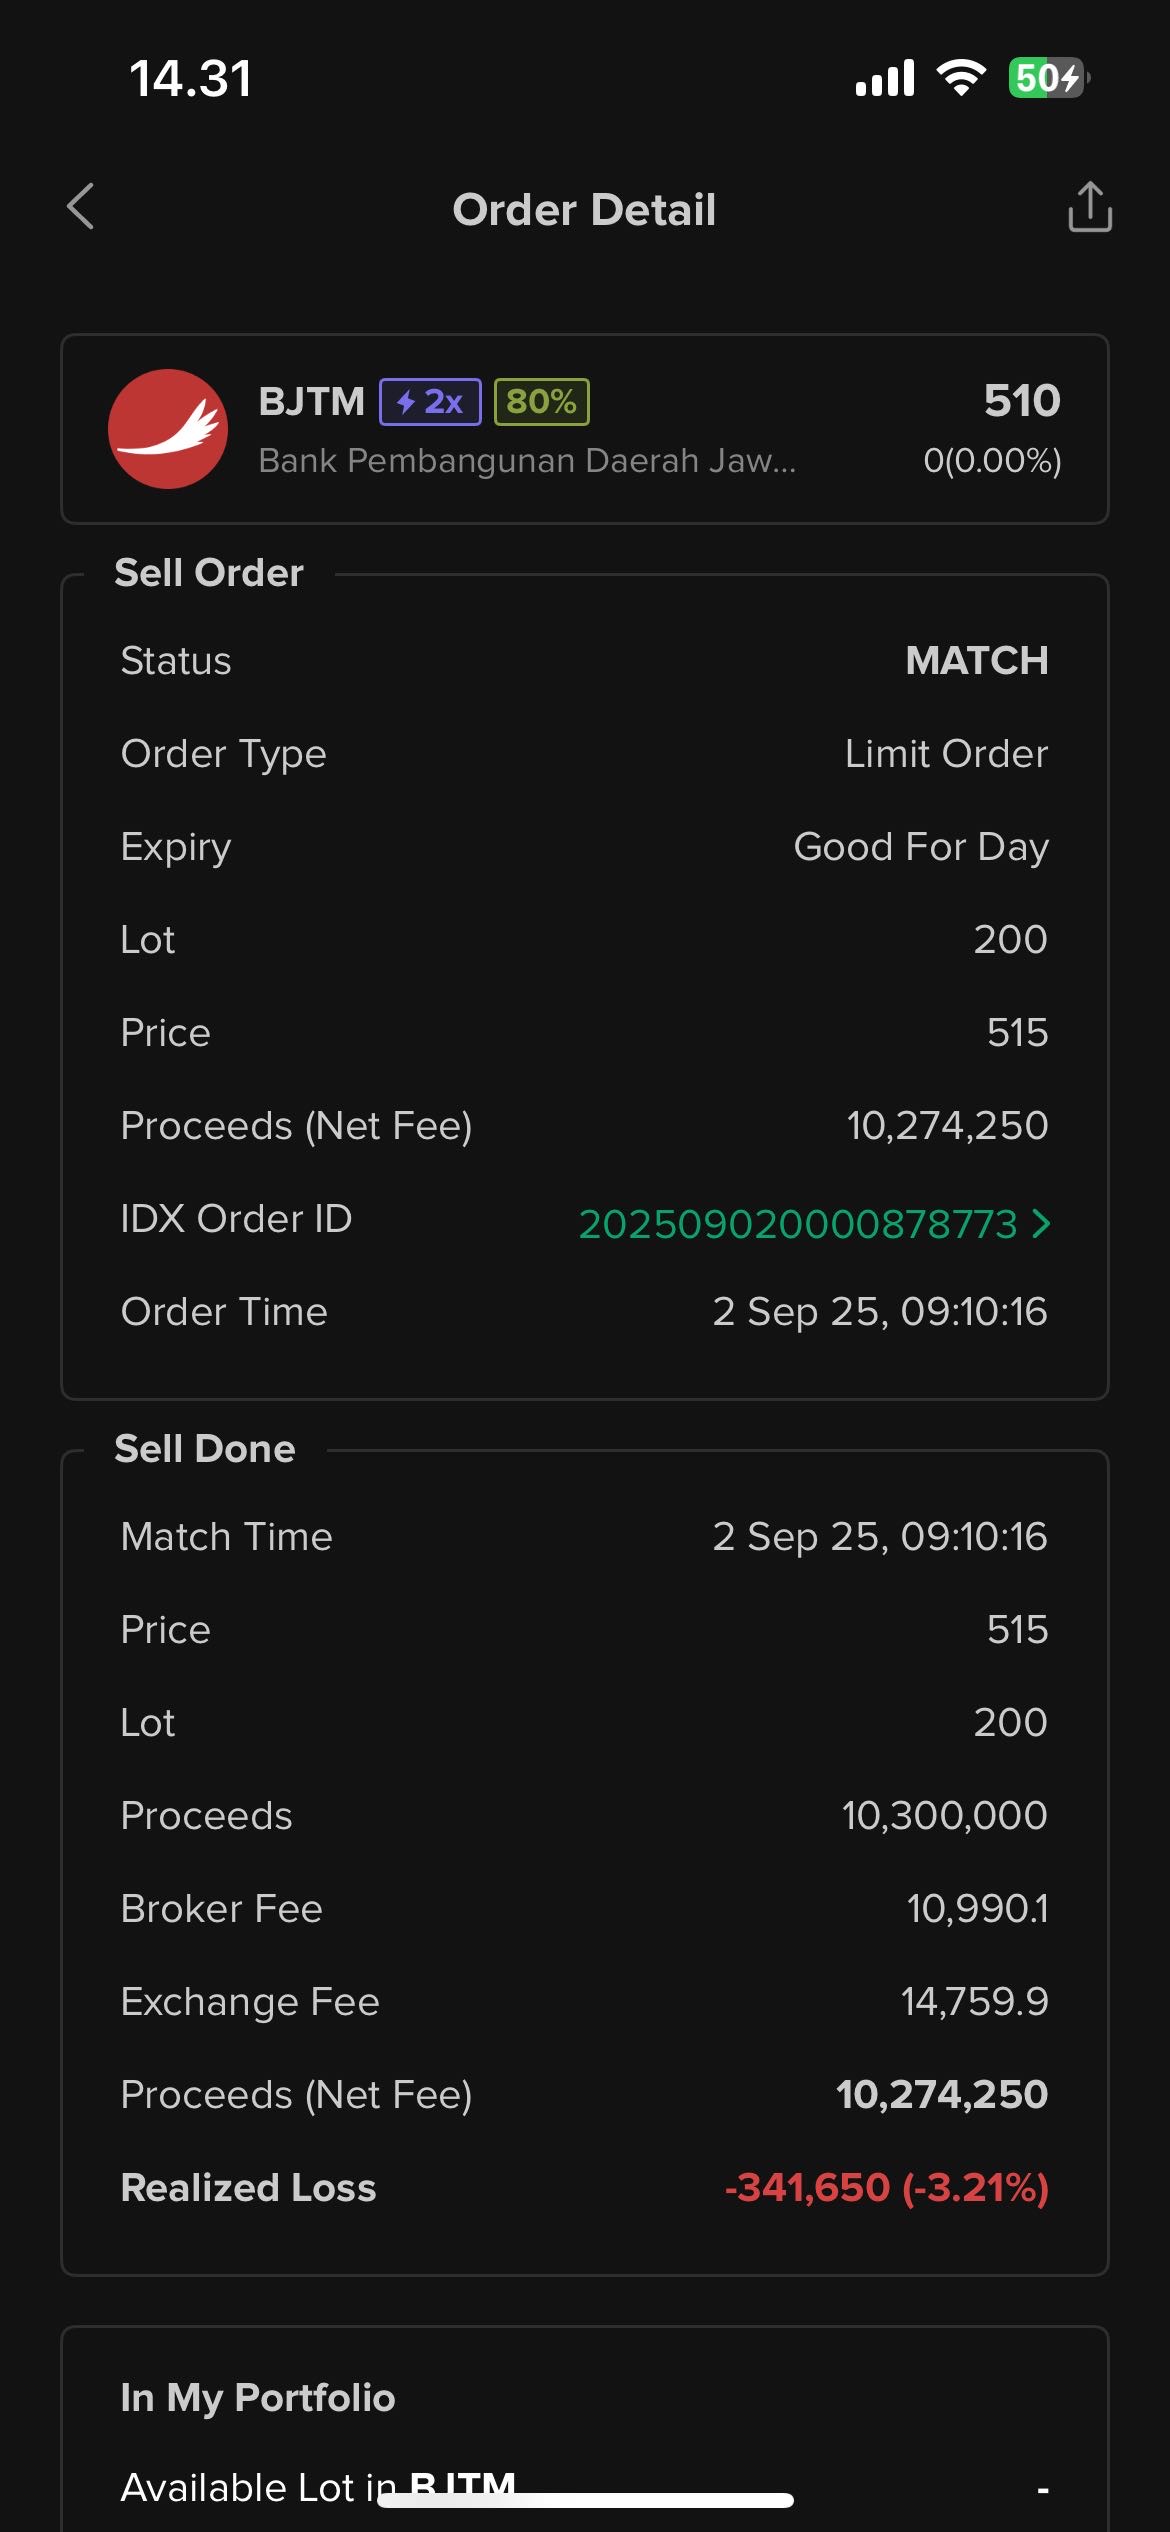
Task: Open the BJTM red bank logo
Action: (x=168, y=429)
